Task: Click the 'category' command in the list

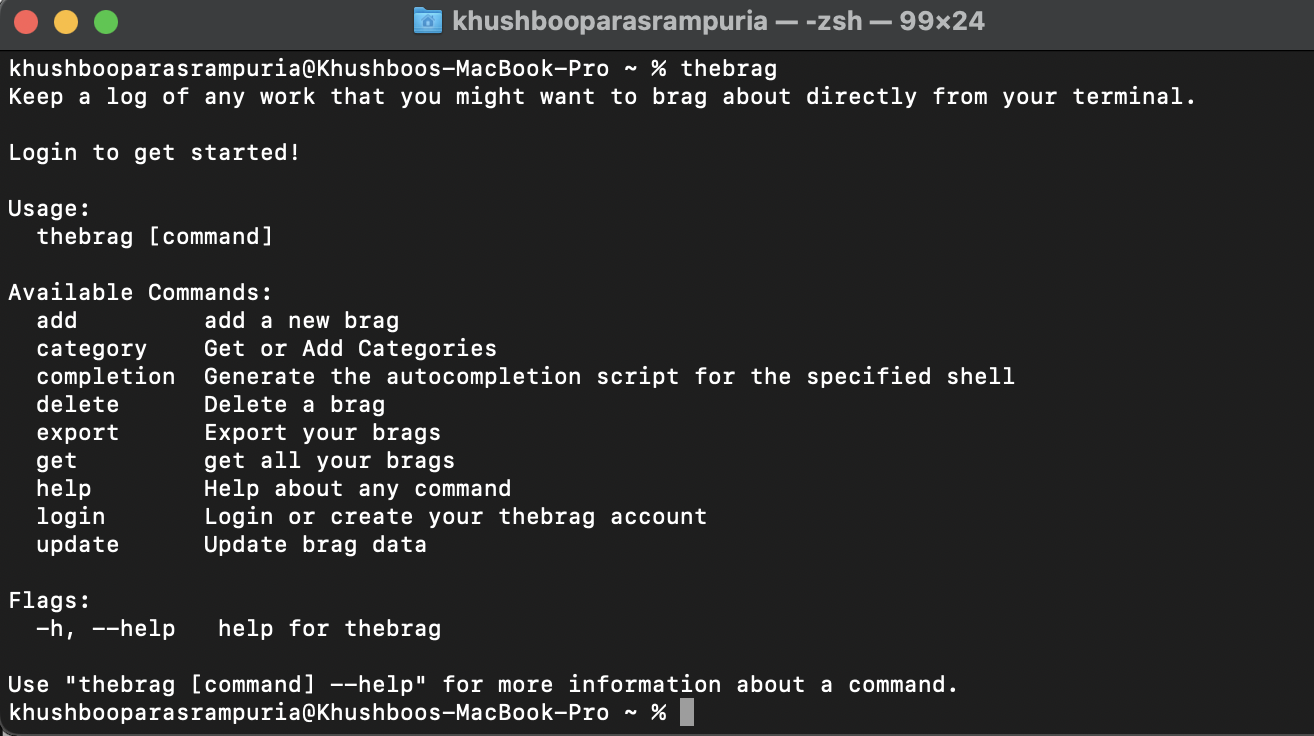Action: pos(91,348)
